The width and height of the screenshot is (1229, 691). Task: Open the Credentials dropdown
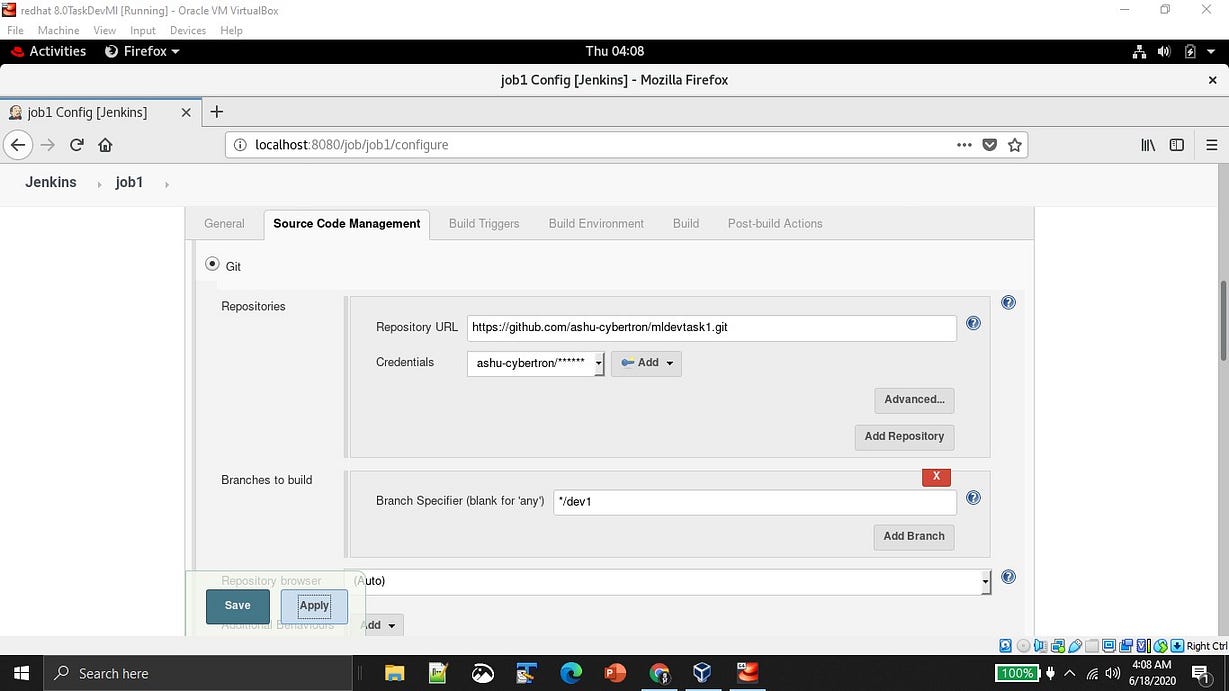[x=535, y=363]
